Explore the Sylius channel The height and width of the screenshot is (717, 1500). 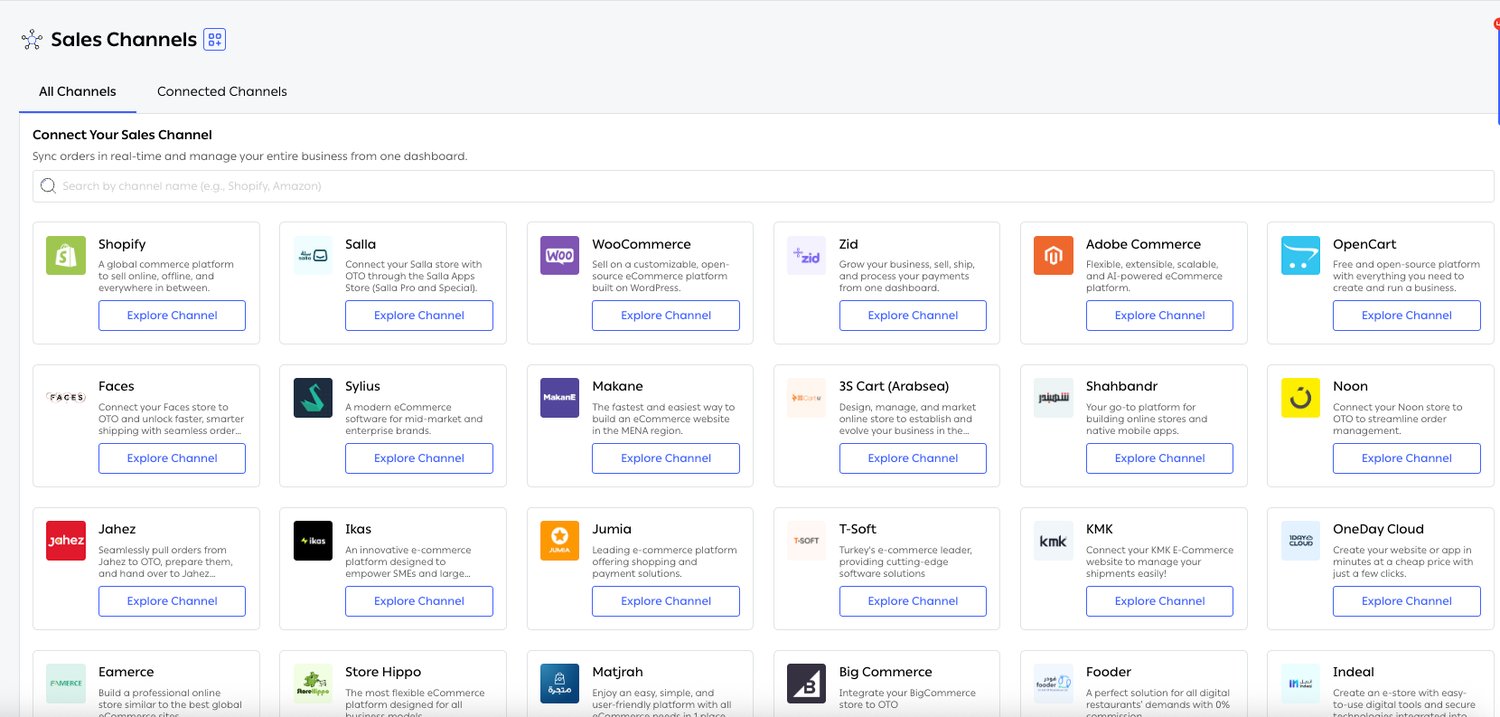(419, 458)
